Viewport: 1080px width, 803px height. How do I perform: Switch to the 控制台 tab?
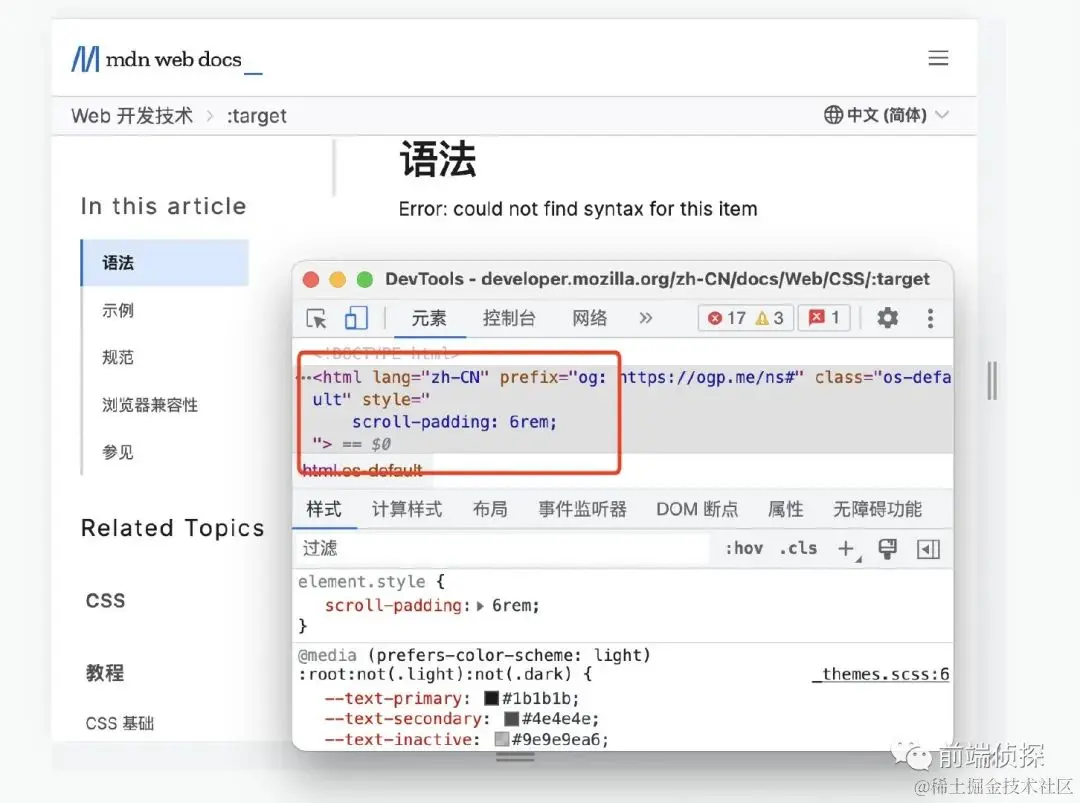point(509,318)
